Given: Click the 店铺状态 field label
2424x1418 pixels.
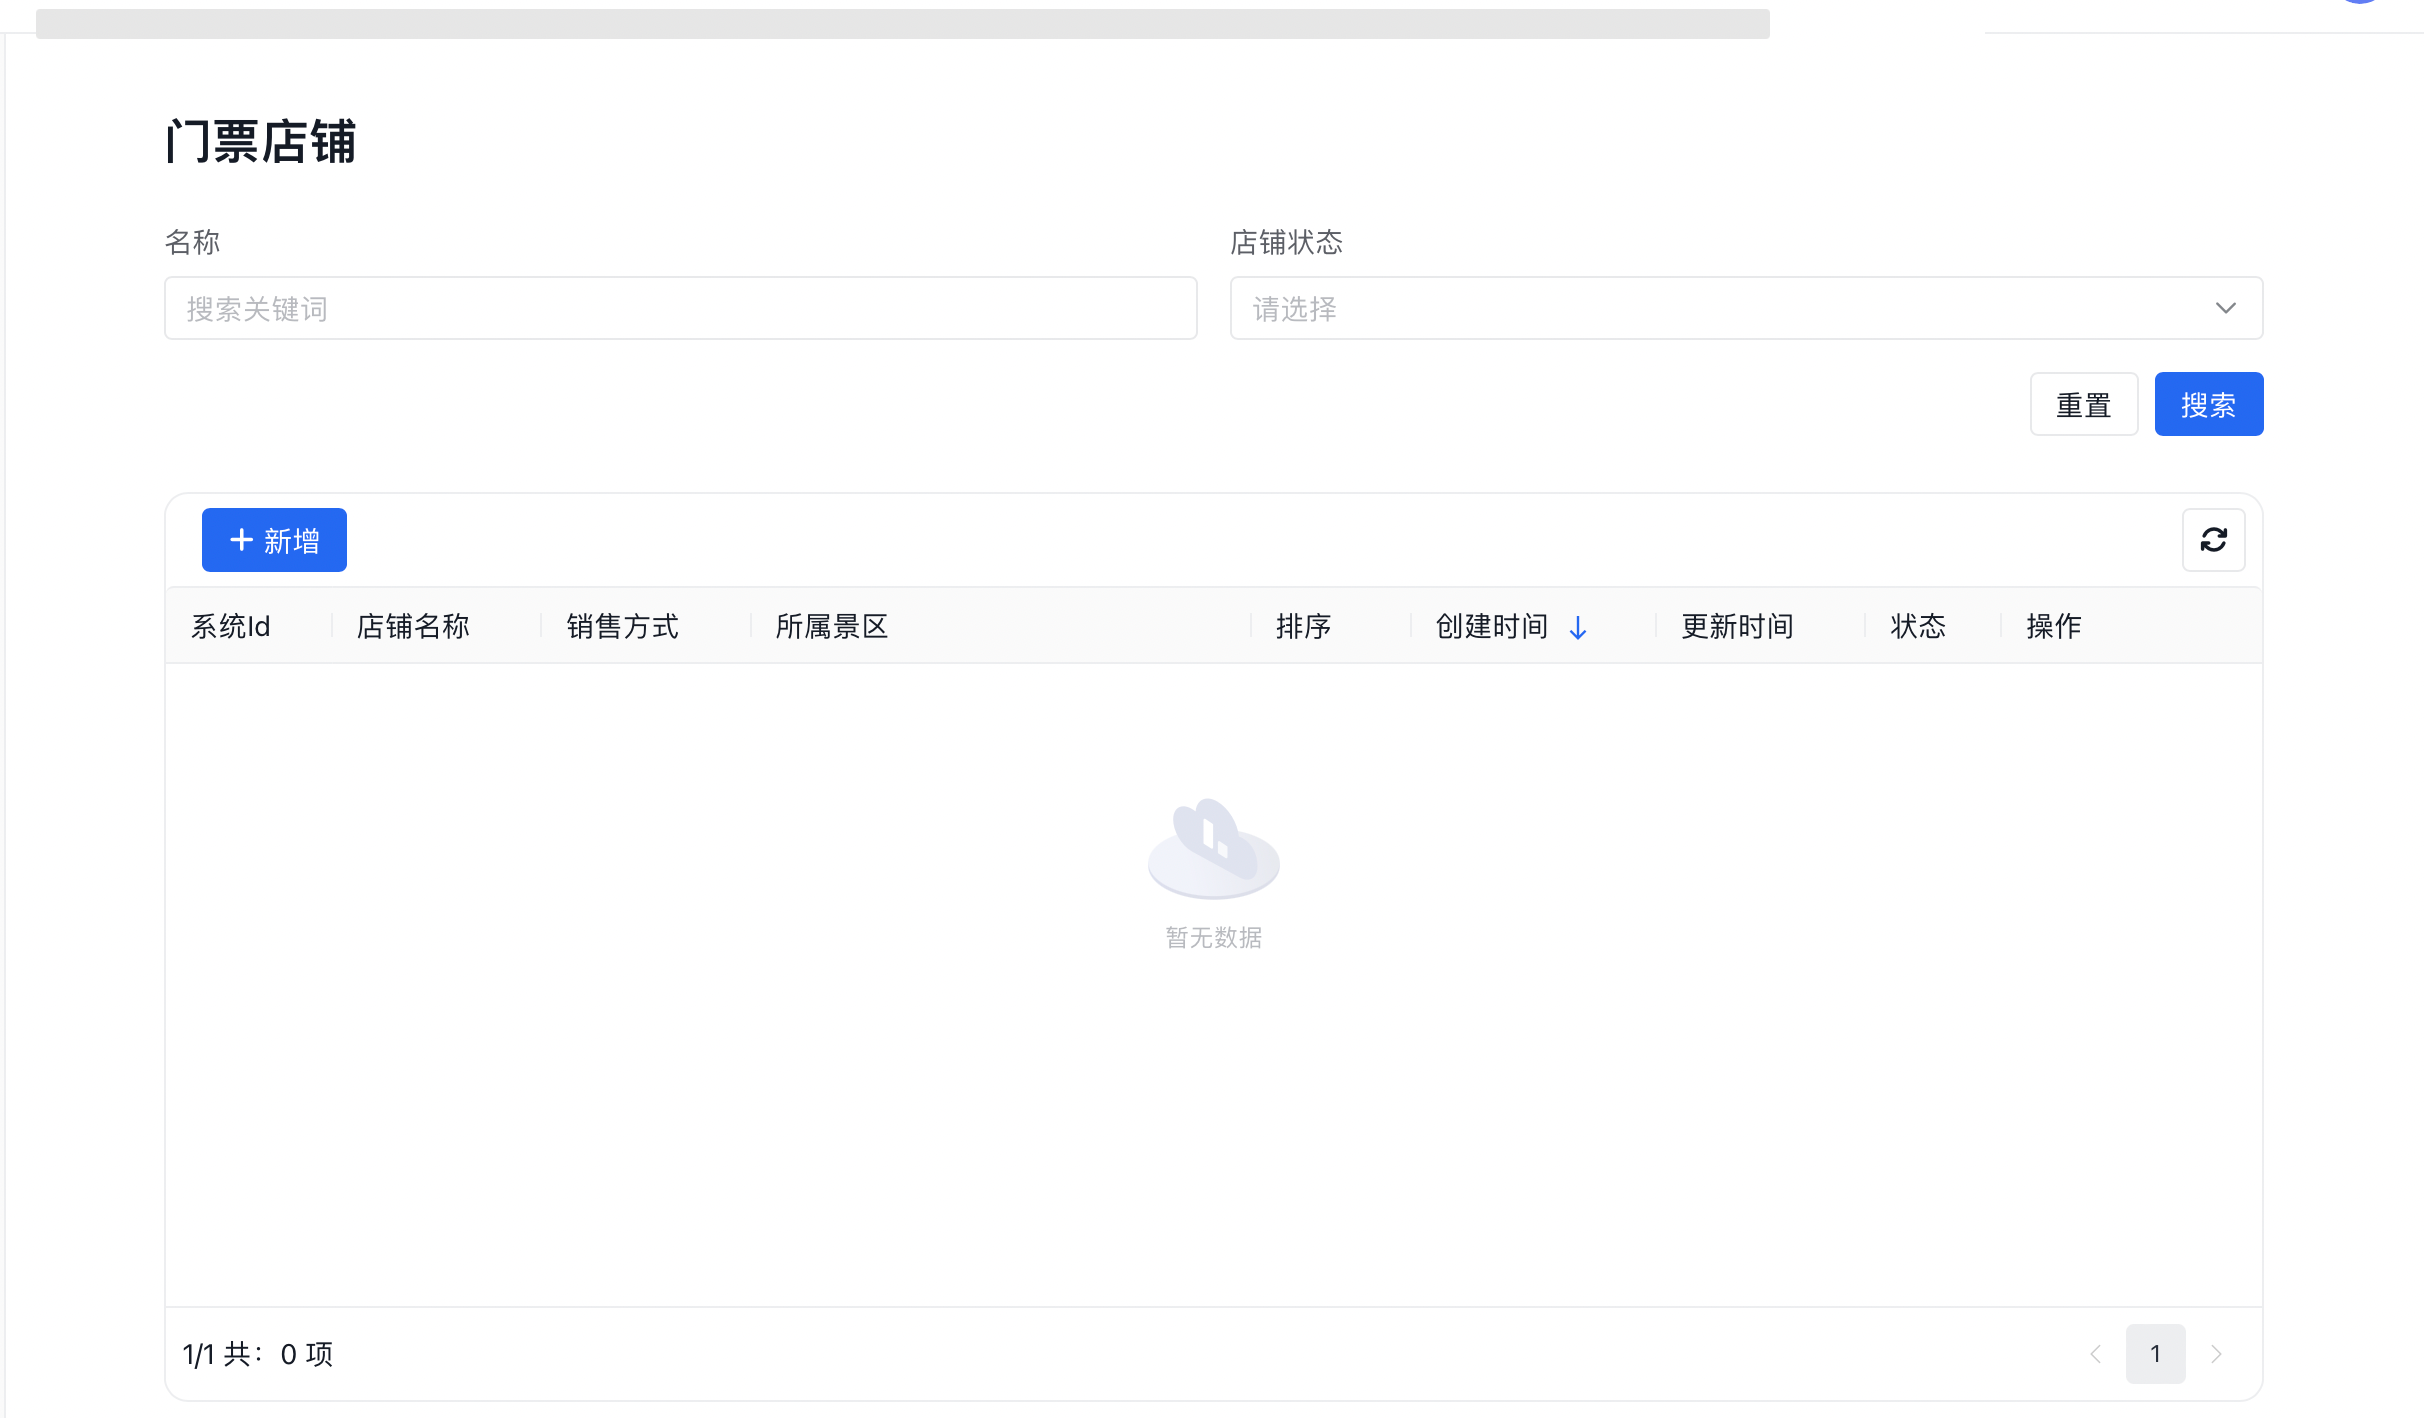Looking at the screenshot, I should (x=1286, y=242).
